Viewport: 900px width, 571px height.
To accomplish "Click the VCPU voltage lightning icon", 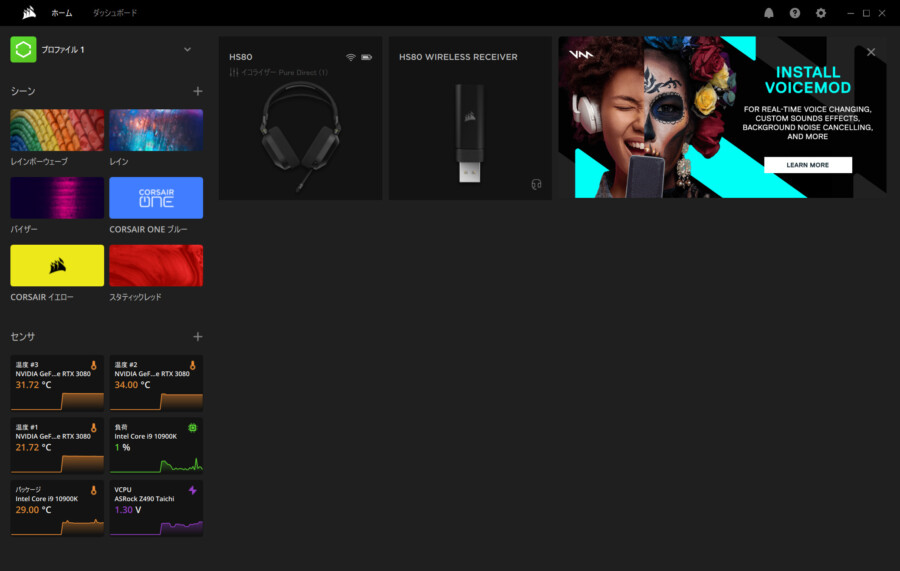I will click(193, 490).
